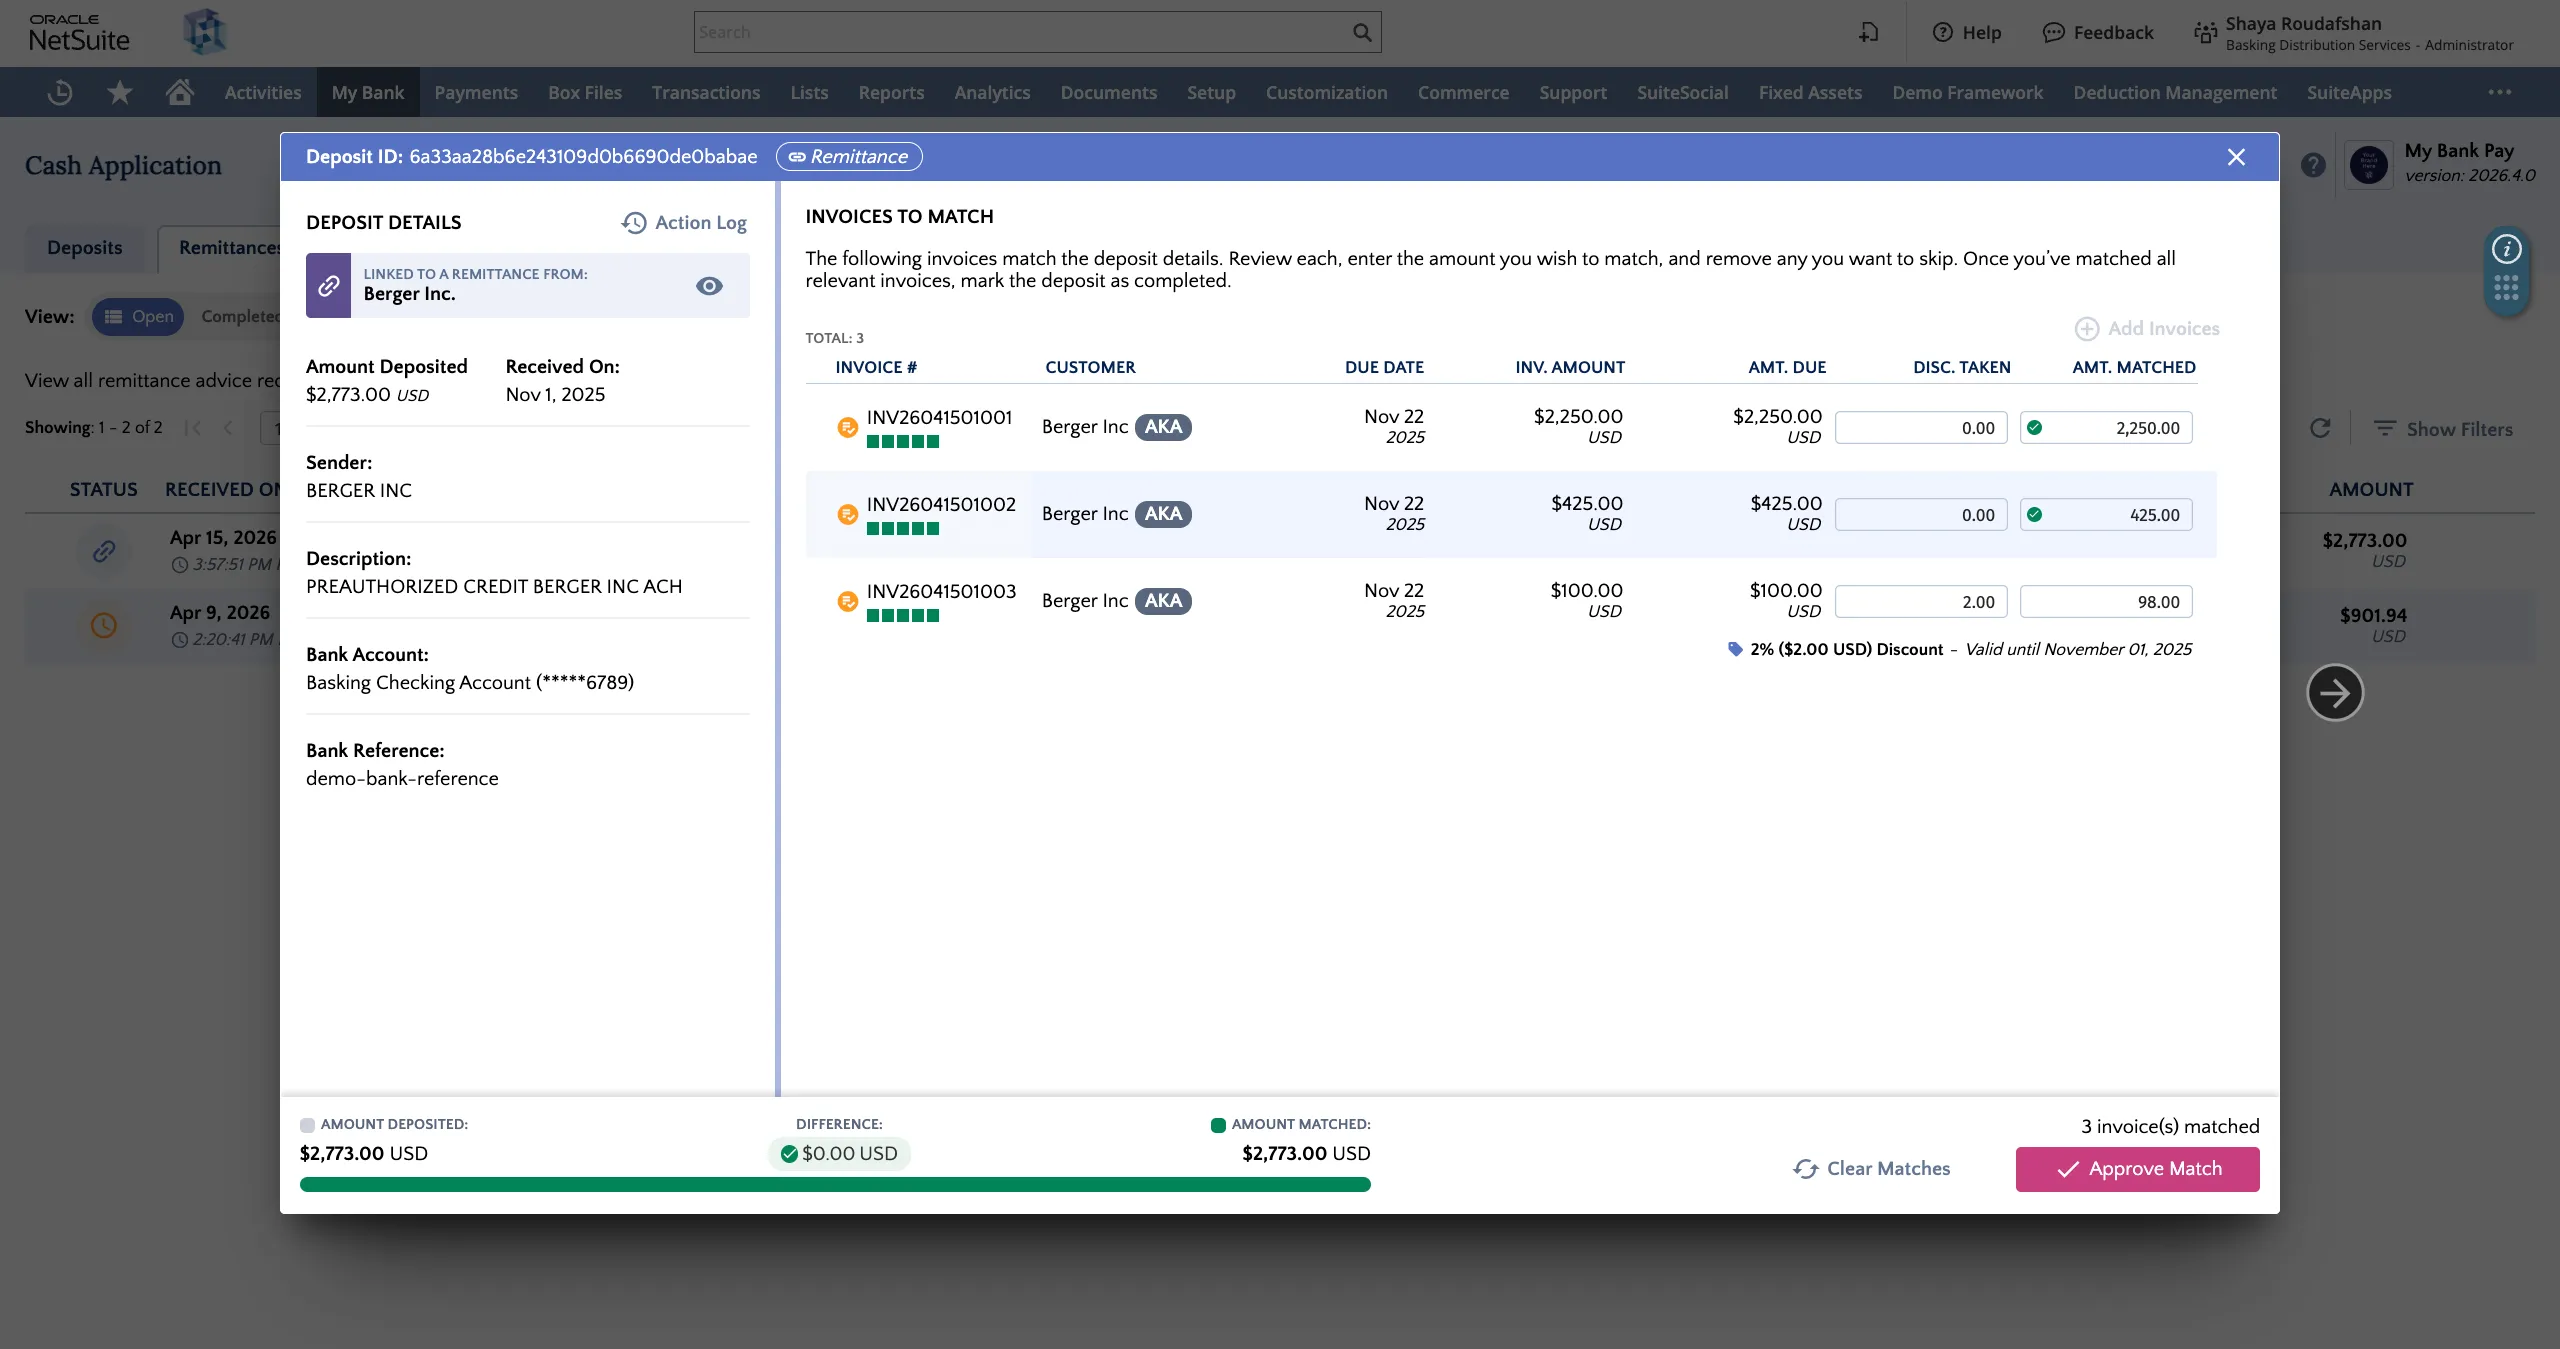This screenshot has width=2560, height=1349.
Task: Click AKA badge on INV26041501001 row
Action: pyautogui.click(x=1163, y=427)
